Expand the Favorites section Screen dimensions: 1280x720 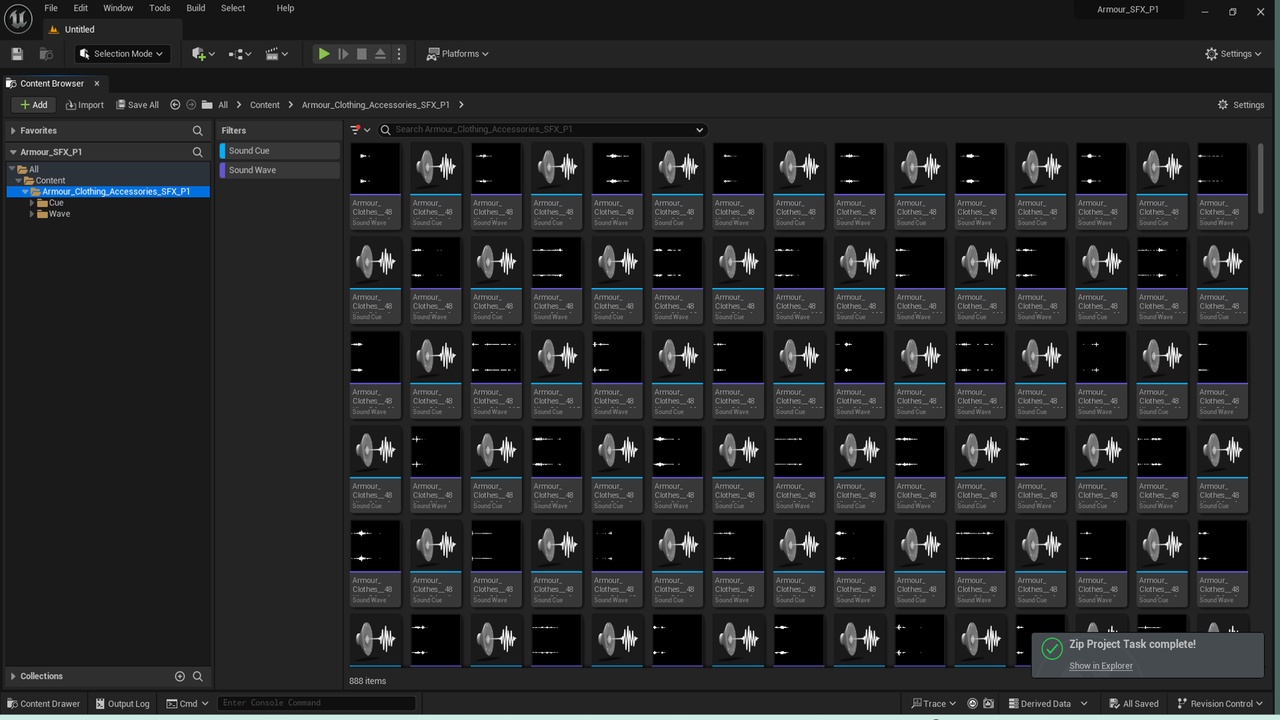[13, 131]
